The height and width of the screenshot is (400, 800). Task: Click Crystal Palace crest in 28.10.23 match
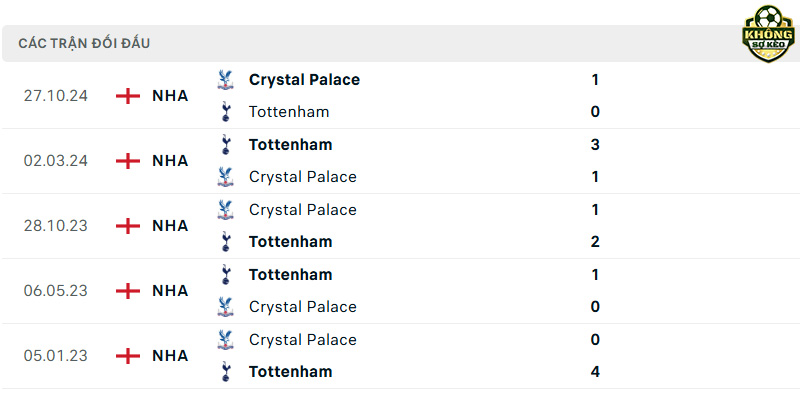(224, 210)
